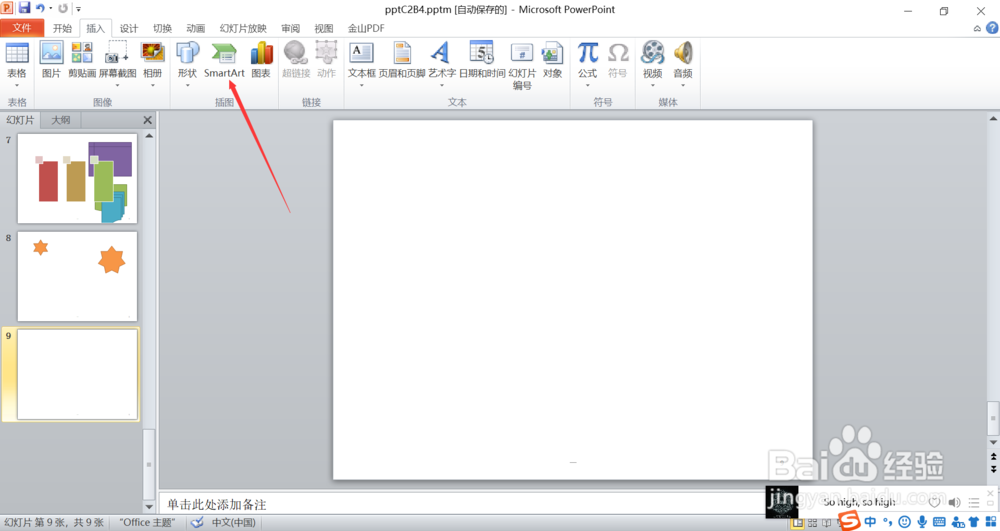The height and width of the screenshot is (531, 1000).
Task: Open music player playlist icon
Action: tap(974, 502)
